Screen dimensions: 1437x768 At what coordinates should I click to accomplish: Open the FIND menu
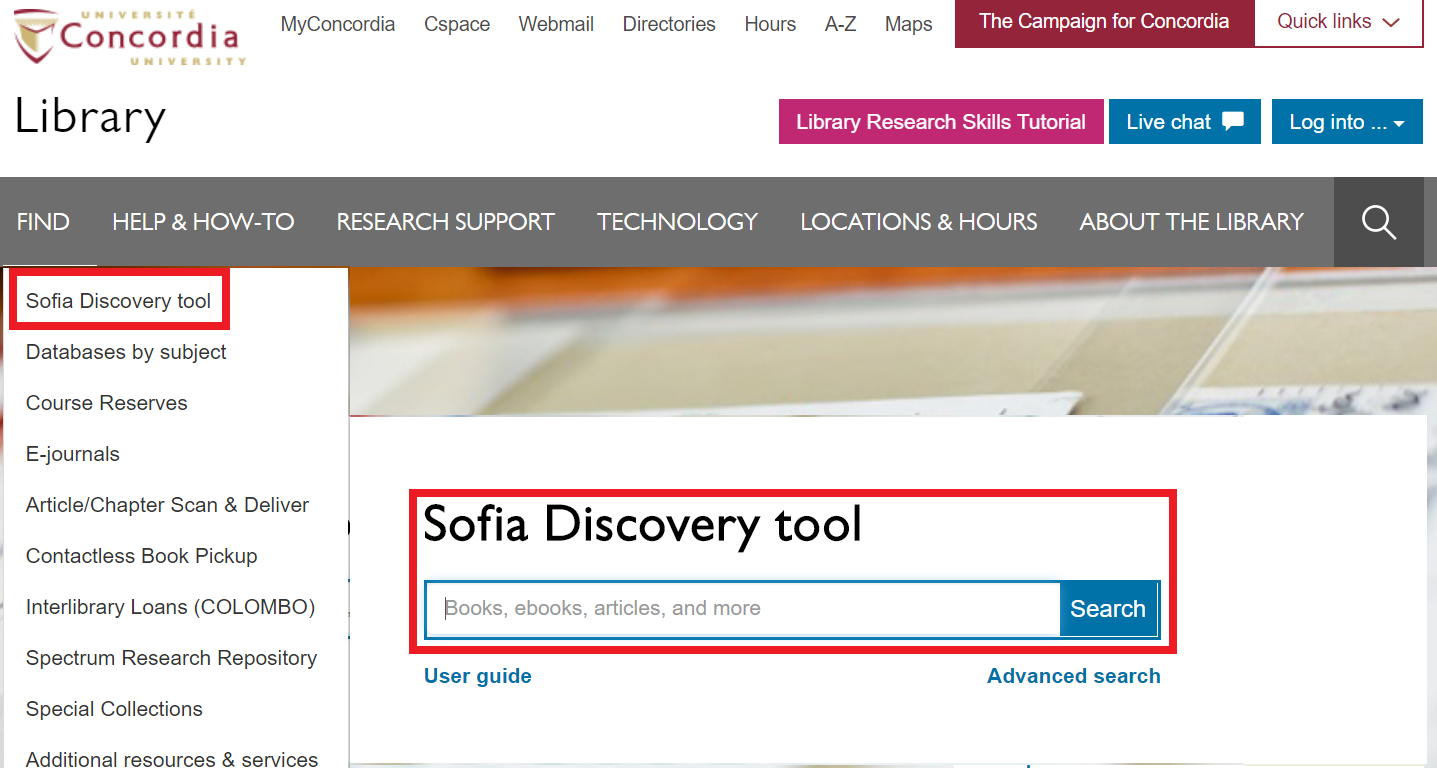pos(43,222)
